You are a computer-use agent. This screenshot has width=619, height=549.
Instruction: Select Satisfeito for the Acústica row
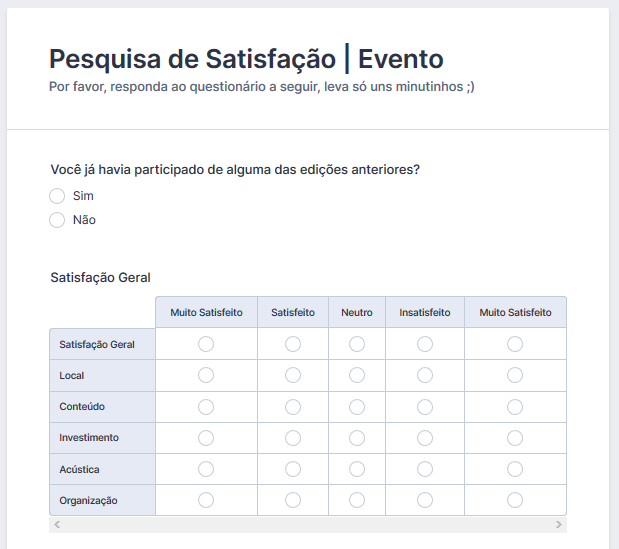pyautogui.click(x=293, y=469)
